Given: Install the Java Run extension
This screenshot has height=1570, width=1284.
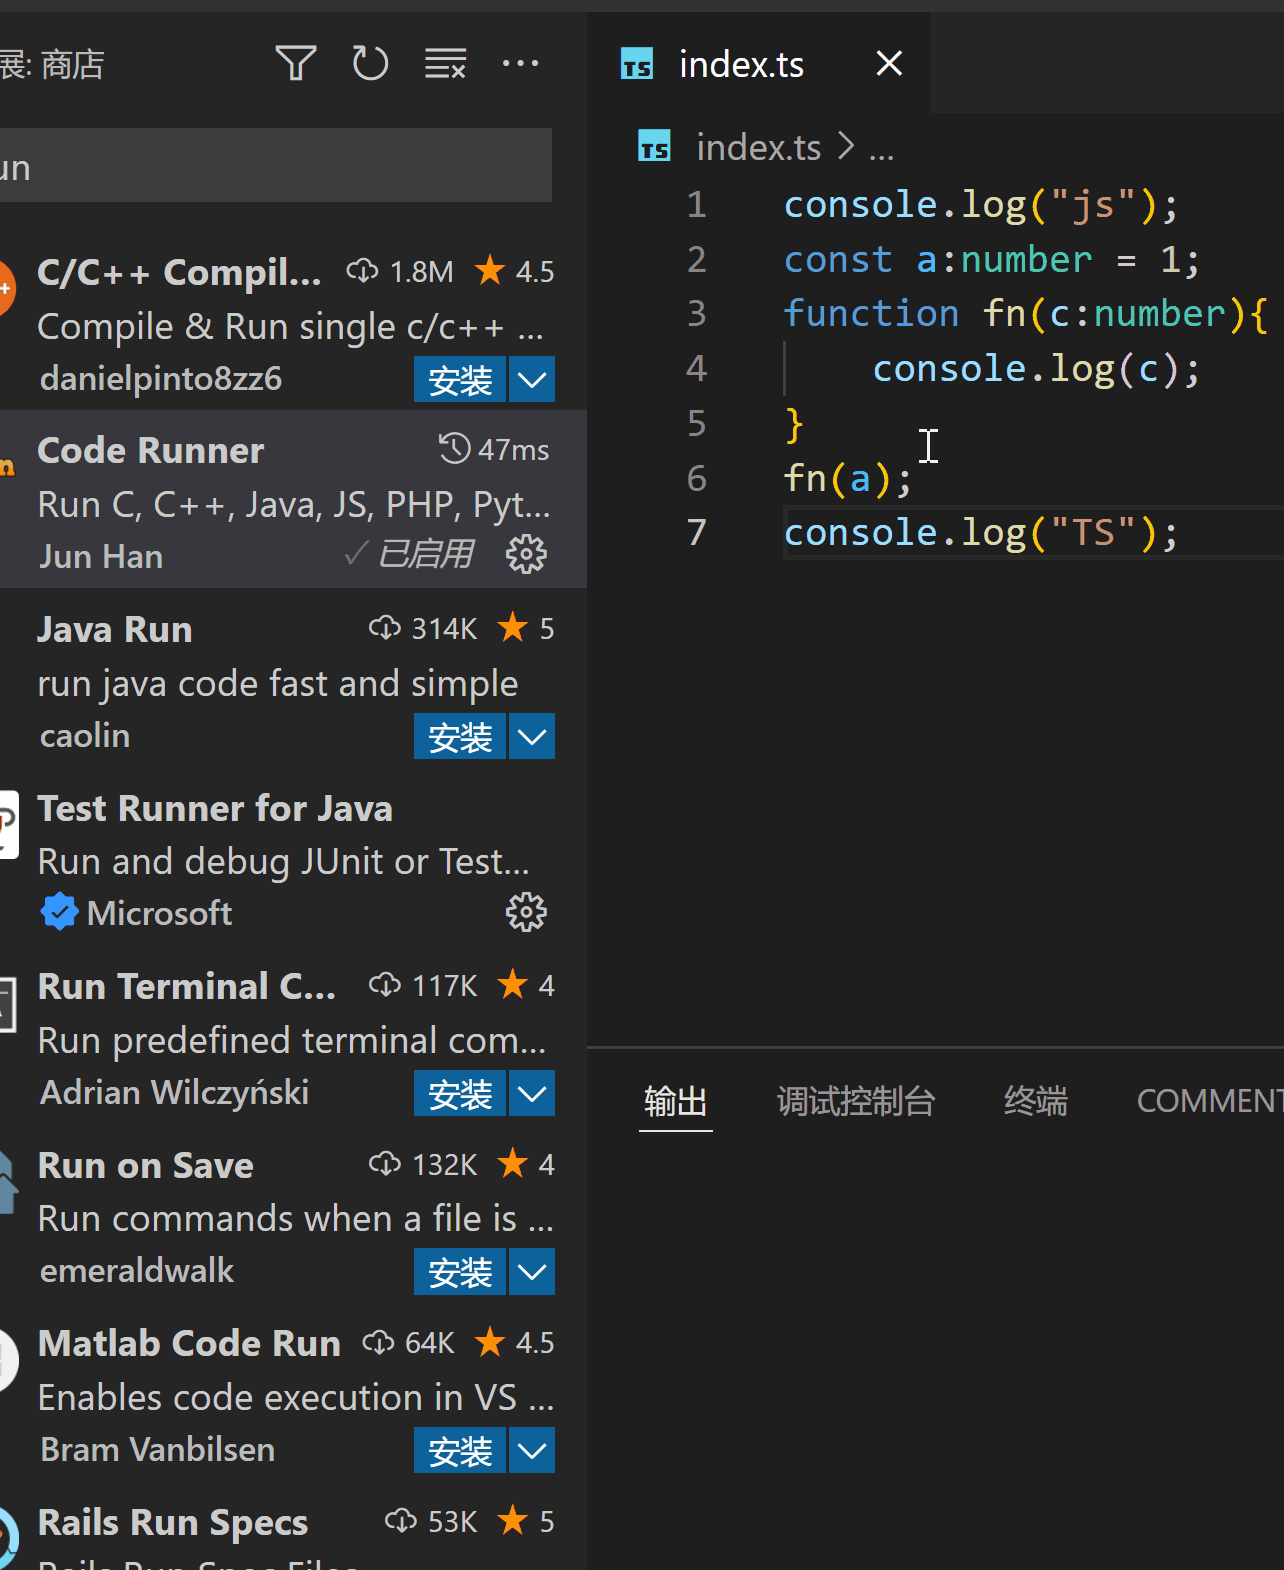Looking at the screenshot, I should 460,737.
